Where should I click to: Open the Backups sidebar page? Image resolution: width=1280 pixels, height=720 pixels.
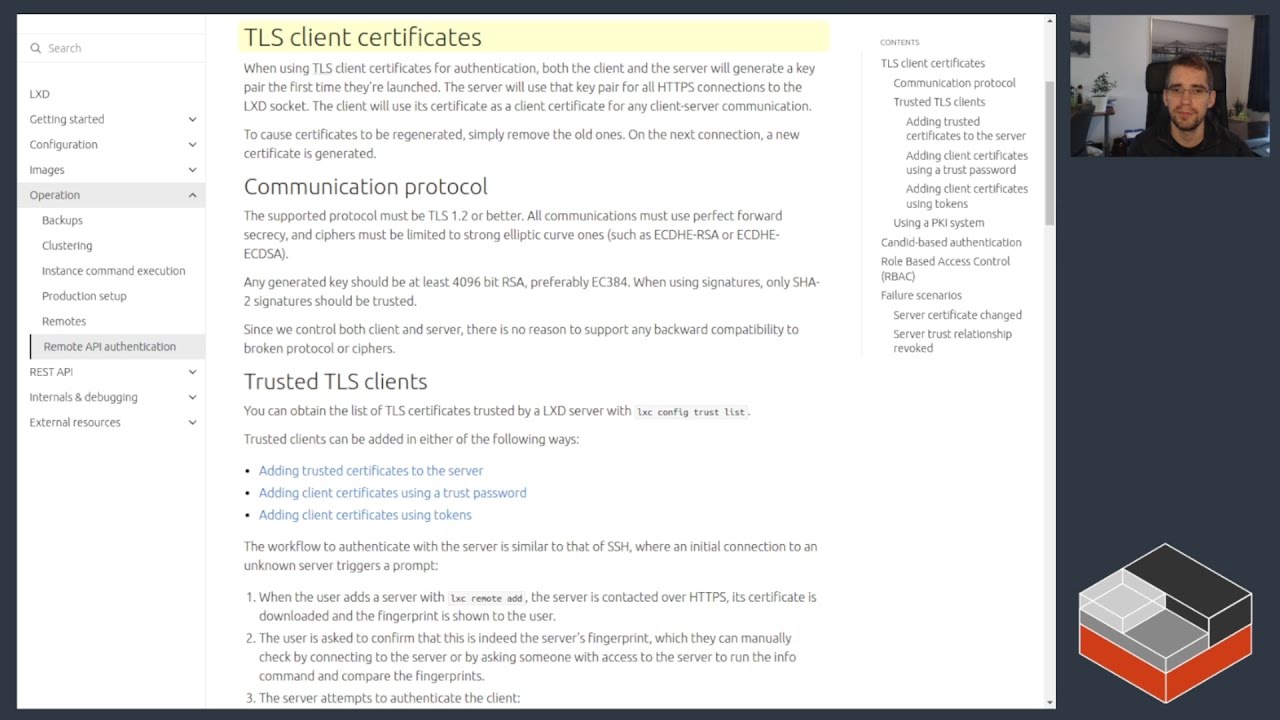click(62, 220)
